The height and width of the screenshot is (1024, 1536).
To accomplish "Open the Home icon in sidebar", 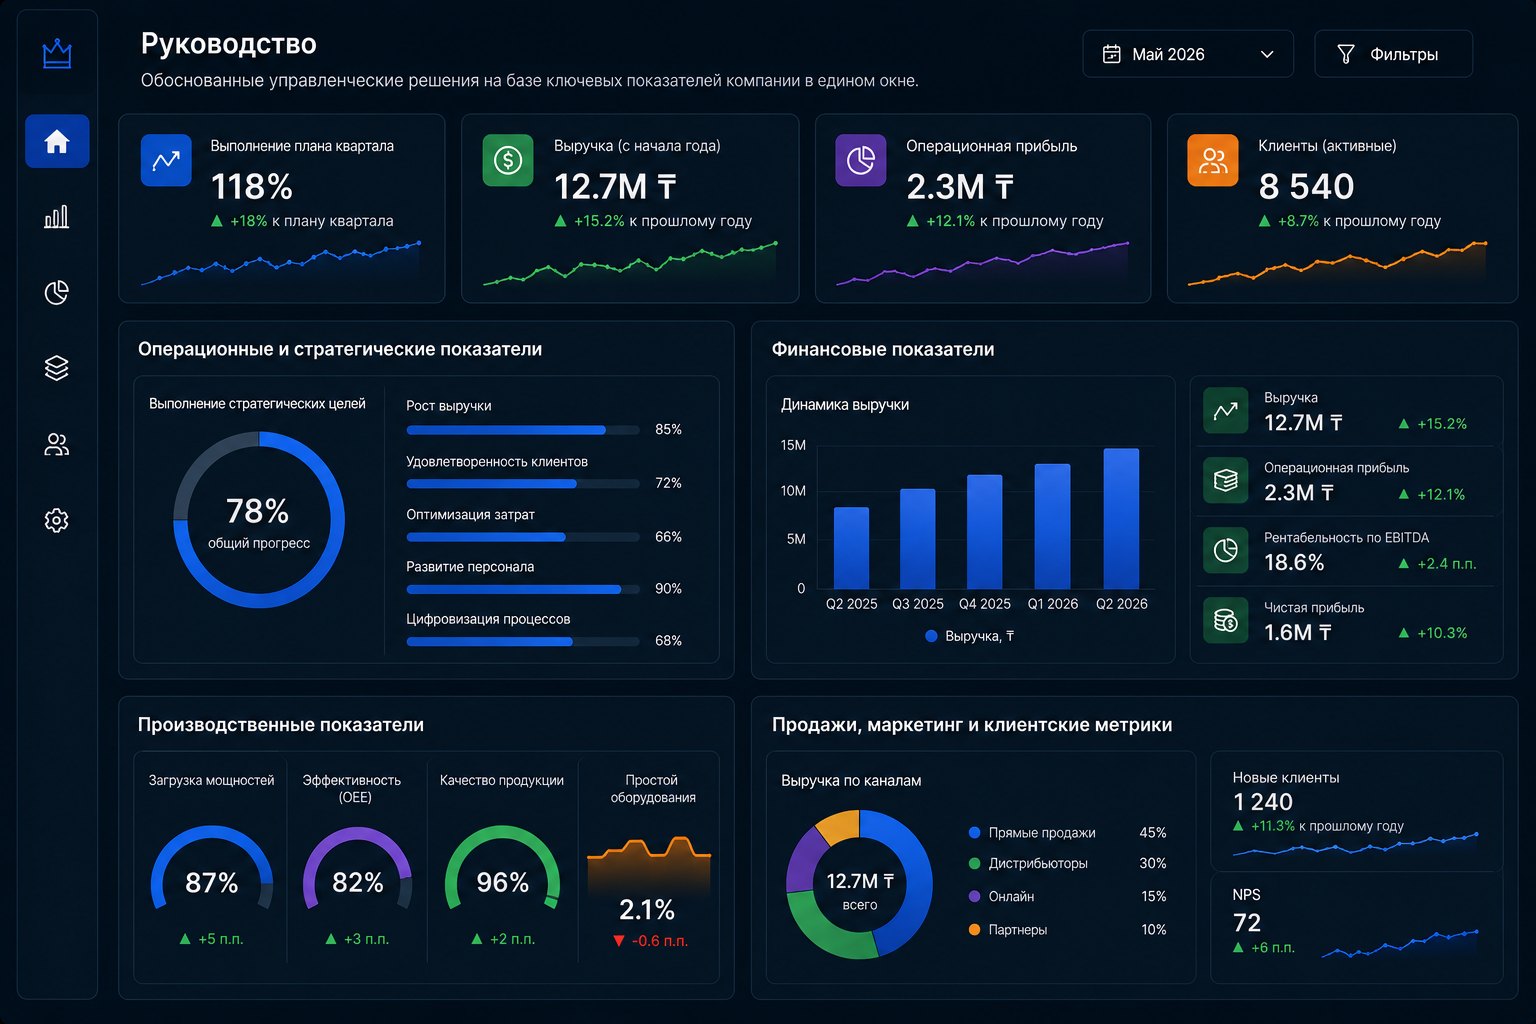I will (57, 141).
